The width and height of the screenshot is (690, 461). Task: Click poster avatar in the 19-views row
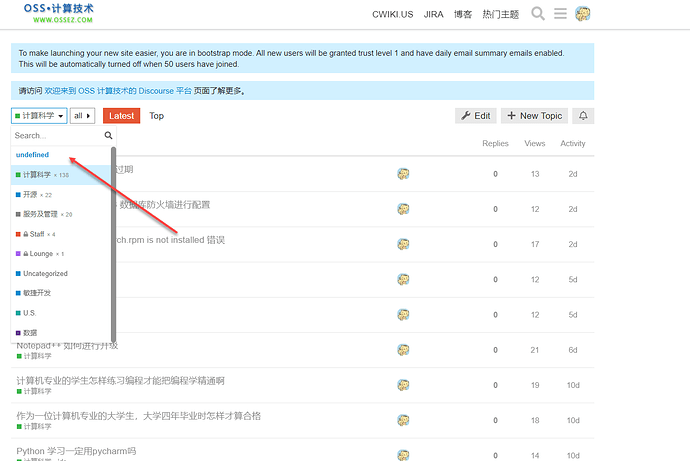[x=403, y=385]
